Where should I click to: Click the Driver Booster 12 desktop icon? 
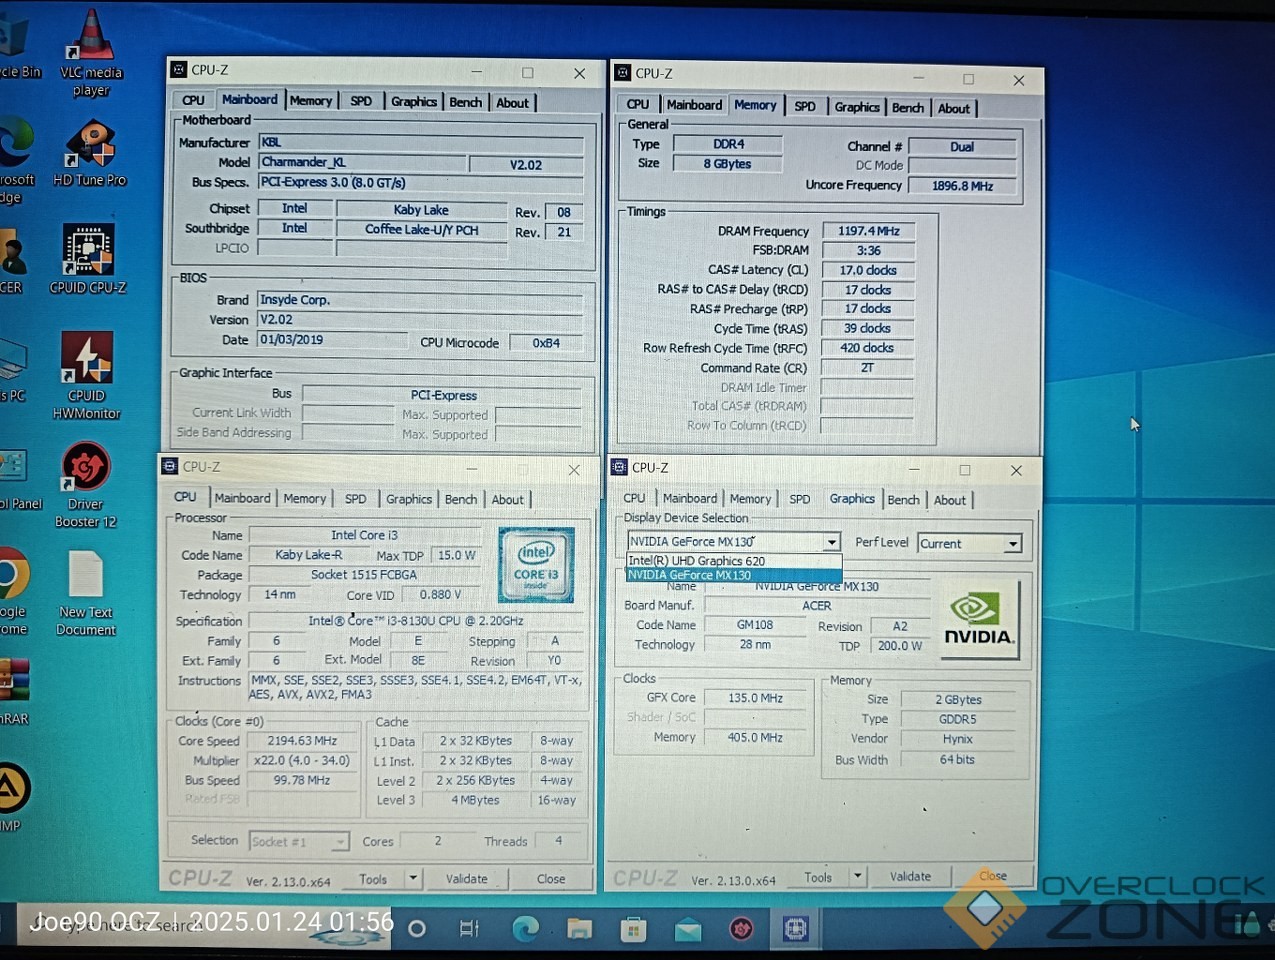click(x=86, y=484)
